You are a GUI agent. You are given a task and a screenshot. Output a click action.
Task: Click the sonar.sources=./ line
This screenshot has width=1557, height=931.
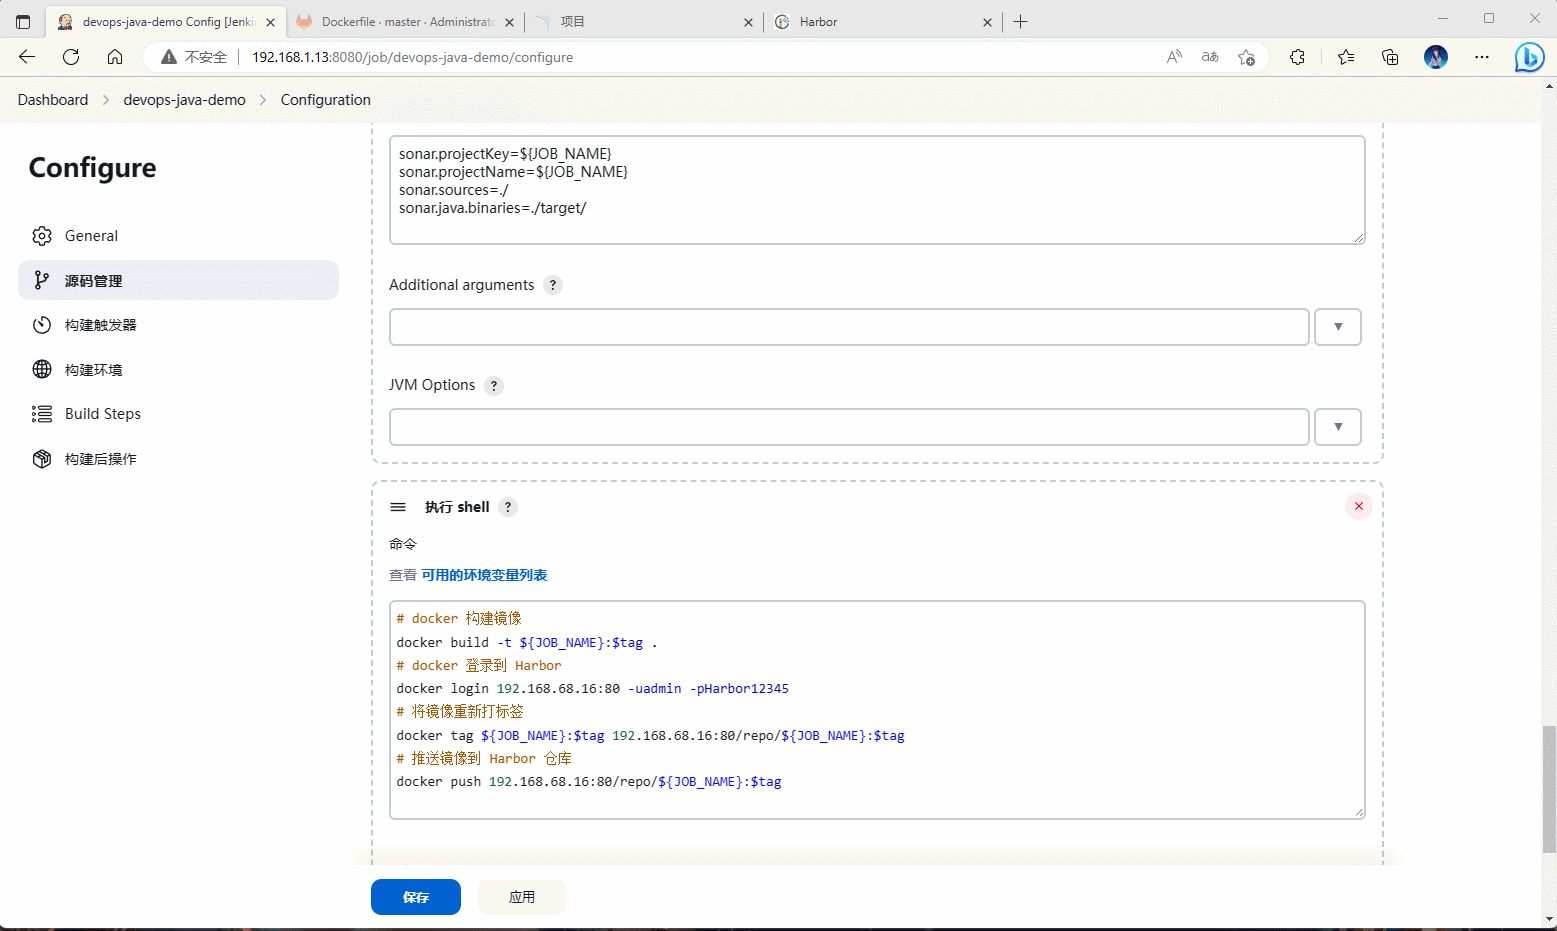(454, 190)
